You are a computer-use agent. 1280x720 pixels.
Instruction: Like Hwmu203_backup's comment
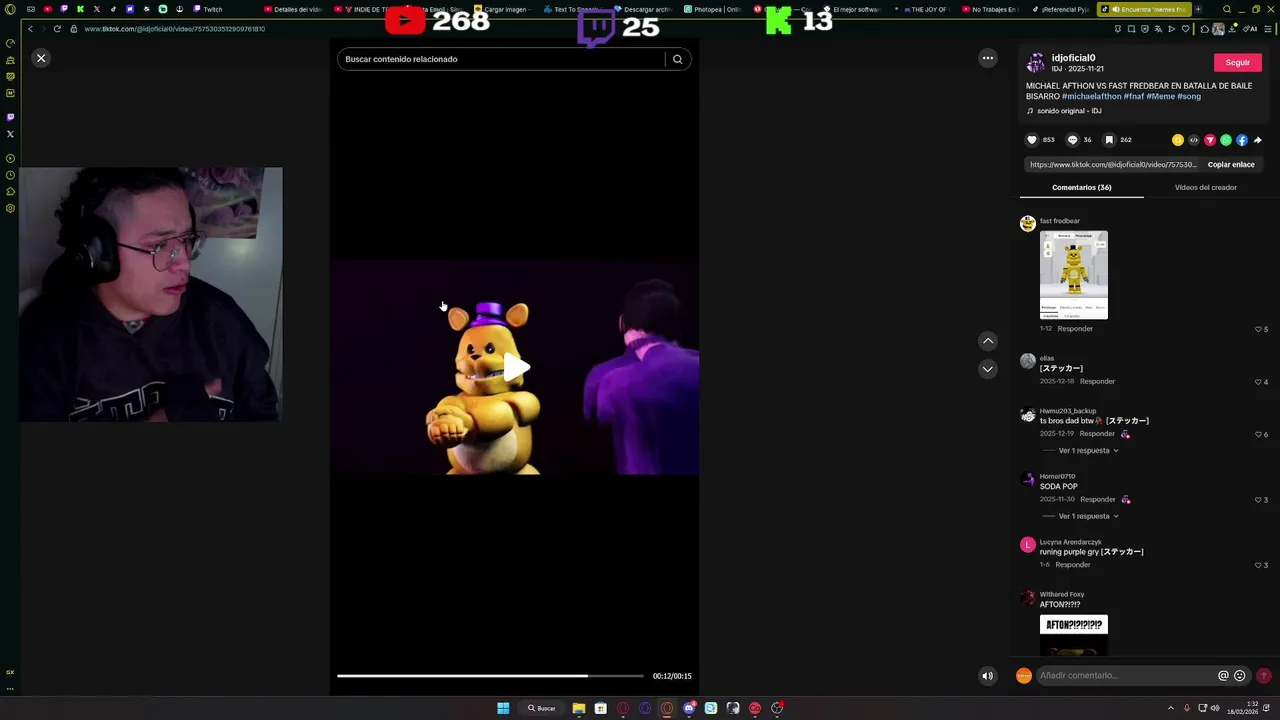1259,434
